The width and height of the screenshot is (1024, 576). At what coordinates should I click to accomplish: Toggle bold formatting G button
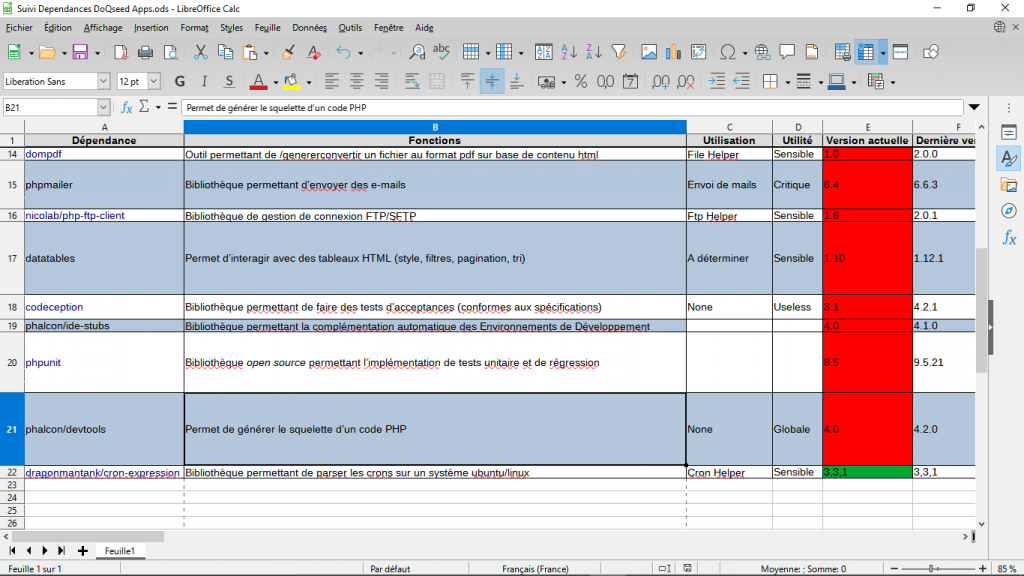click(180, 82)
